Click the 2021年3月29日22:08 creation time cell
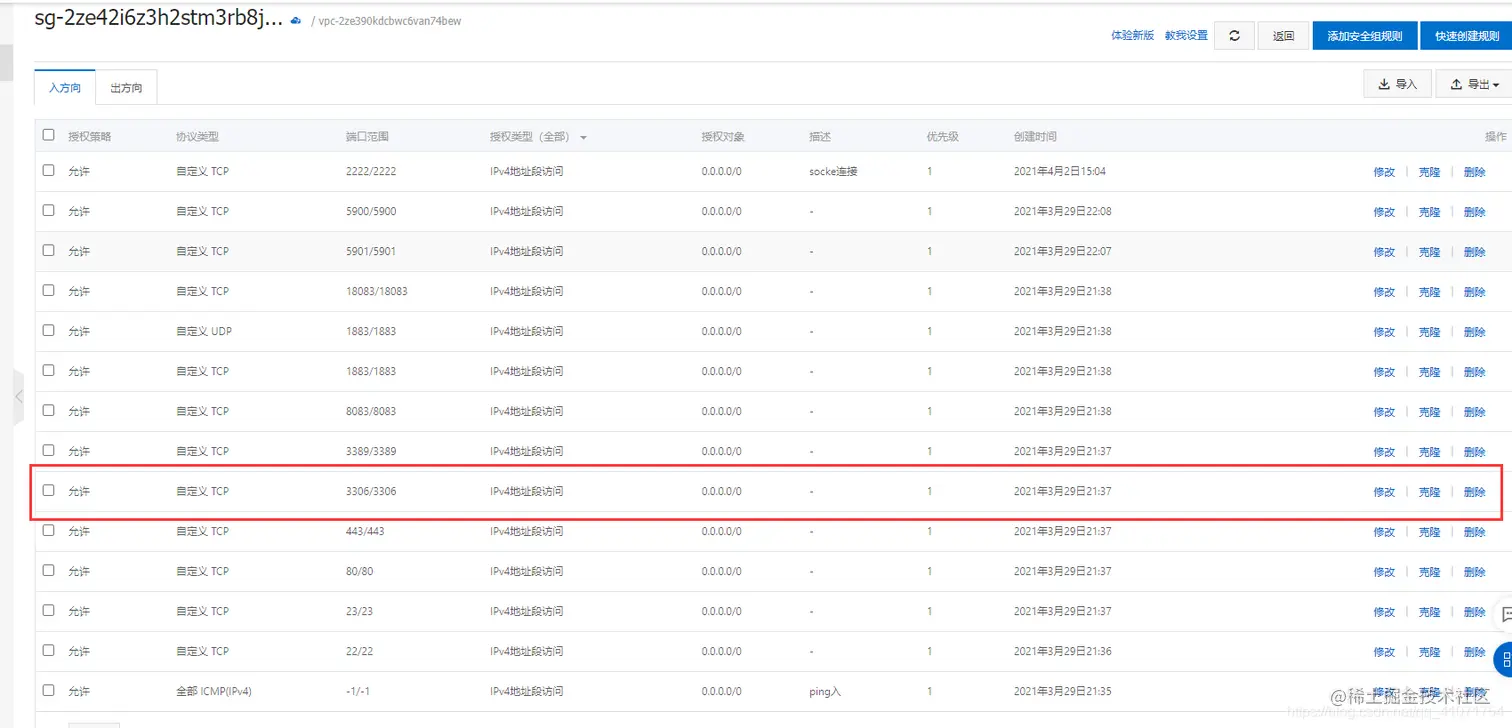This screenshot has height=728, width=1512. pyautogui.click(x=1063, y=211)
